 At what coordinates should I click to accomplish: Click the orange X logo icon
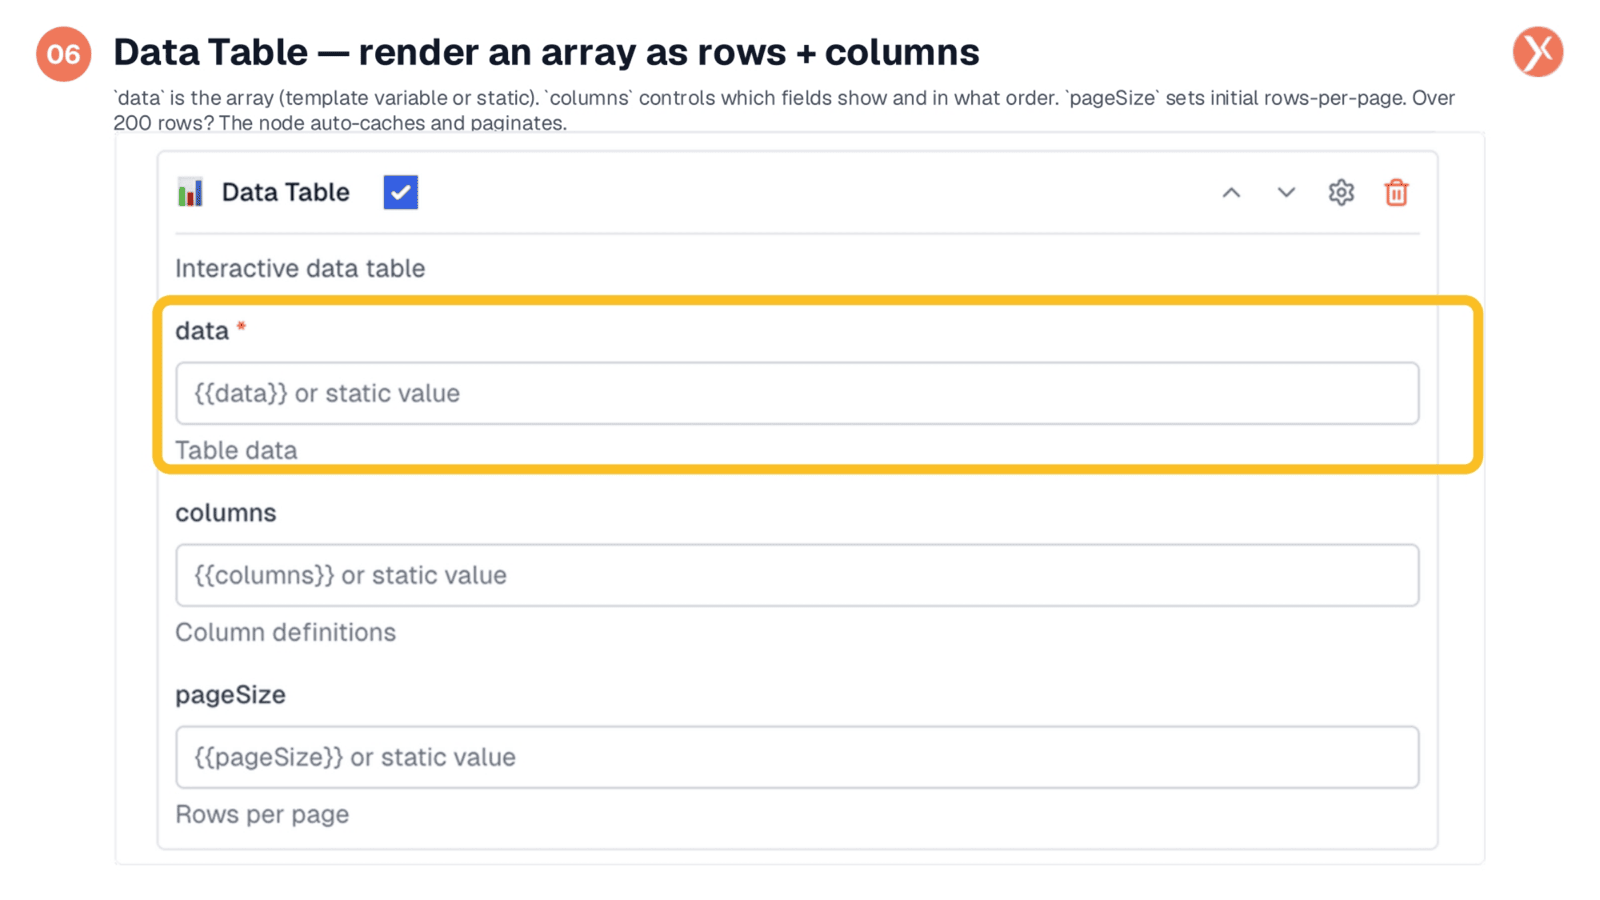click(1538, 52)
